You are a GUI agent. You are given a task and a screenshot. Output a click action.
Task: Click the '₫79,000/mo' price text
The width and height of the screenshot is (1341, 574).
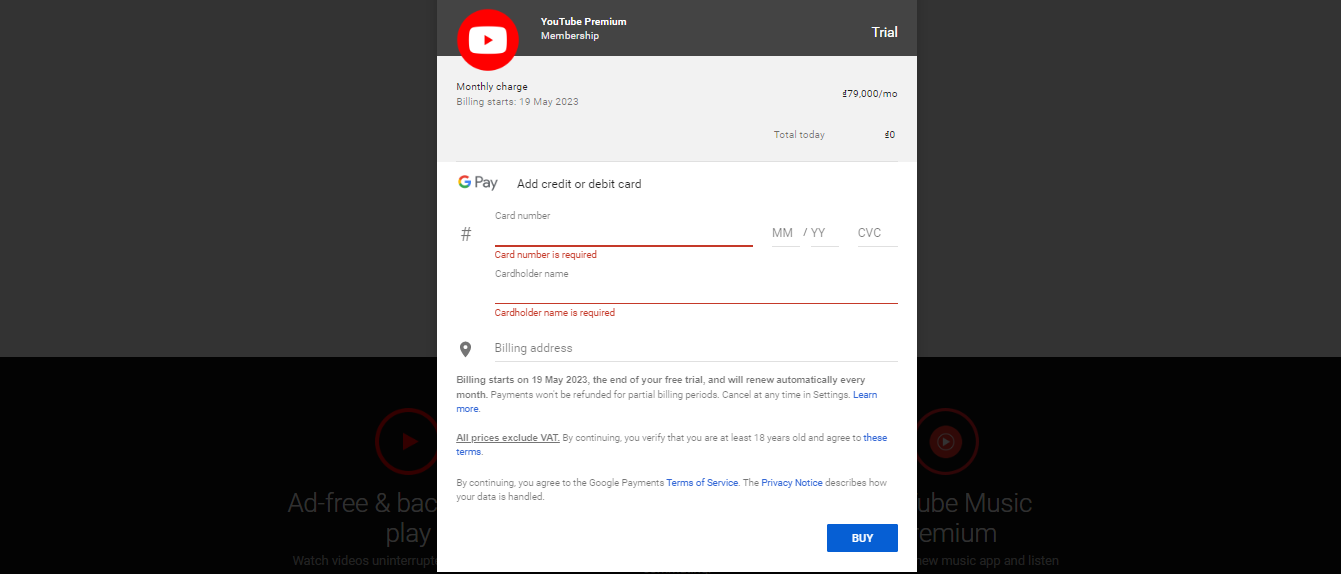point(870,94)
